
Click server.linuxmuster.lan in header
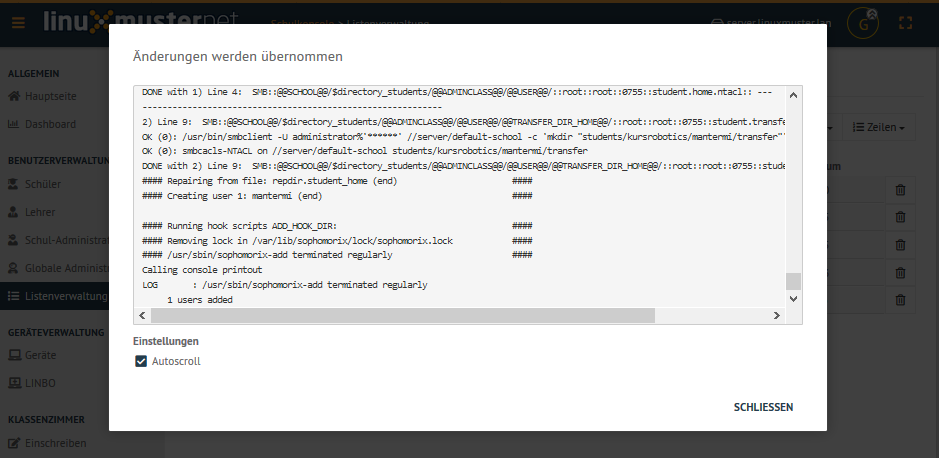point(770,23)
